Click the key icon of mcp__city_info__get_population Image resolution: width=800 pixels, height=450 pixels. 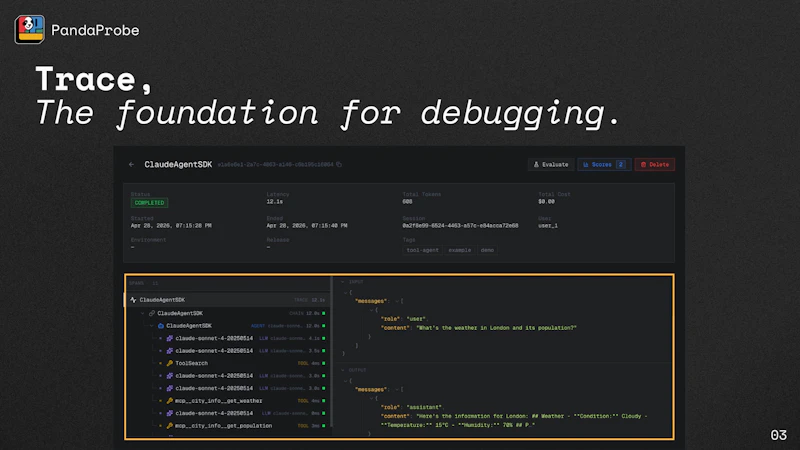click(x=170, y=426)
